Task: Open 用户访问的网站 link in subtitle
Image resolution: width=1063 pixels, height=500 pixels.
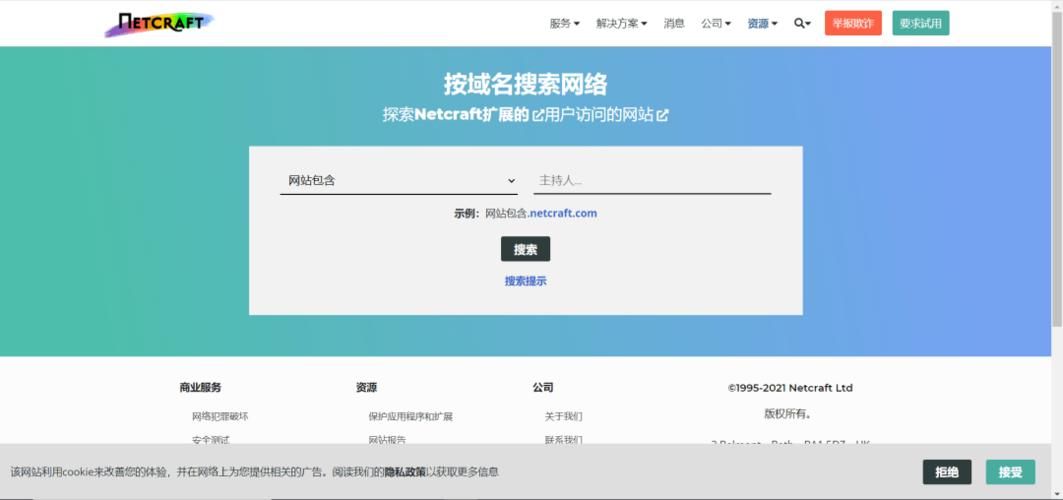Action: pyautogui.click(x=599, y=115)
